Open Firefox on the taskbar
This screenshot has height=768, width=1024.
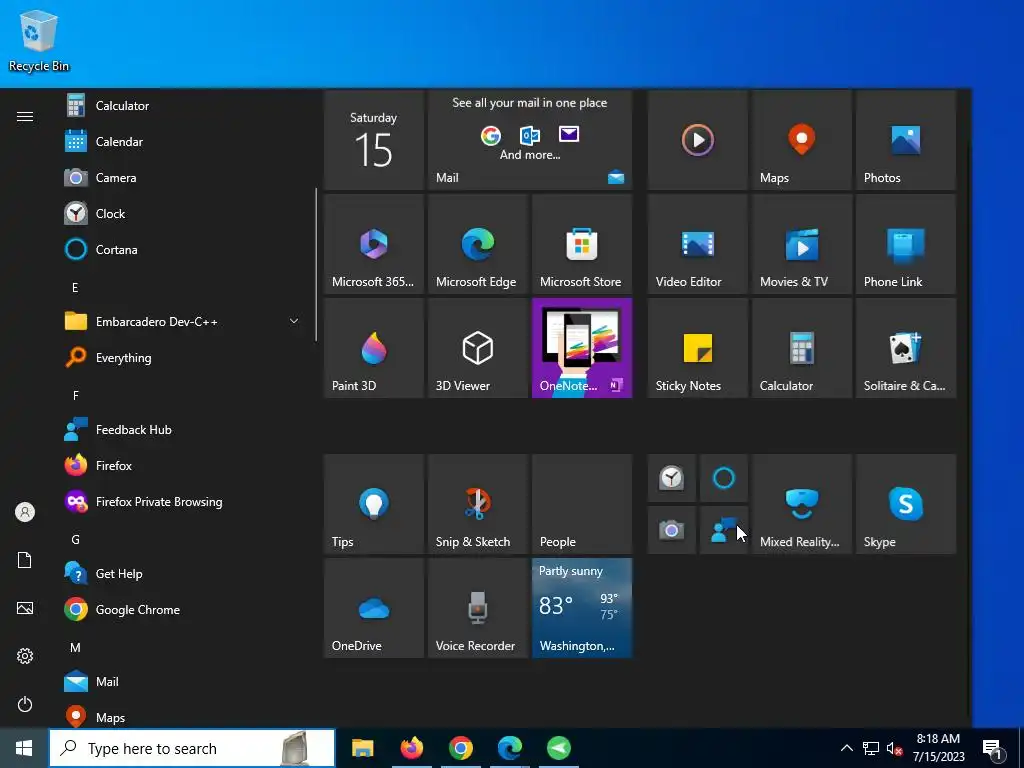[x=411, y=748]
